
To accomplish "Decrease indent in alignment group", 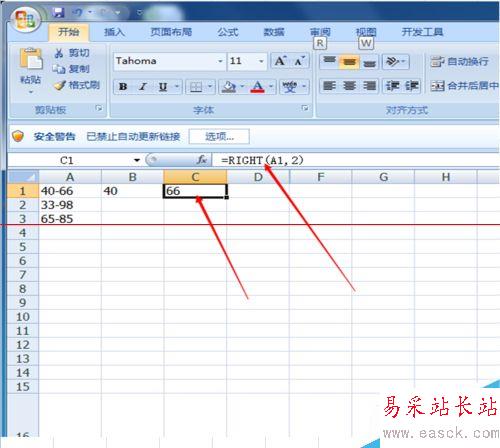I will point(392,86).
